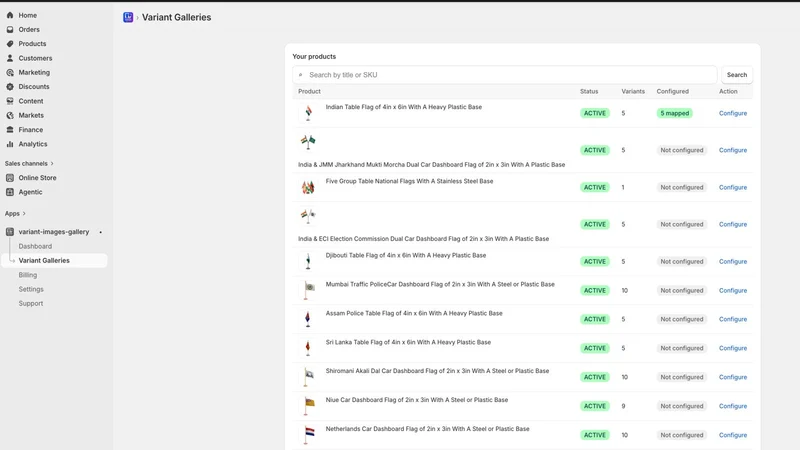
Task: Configure the Sri Lanka Table Flag
Action: (x=733, y=348)
